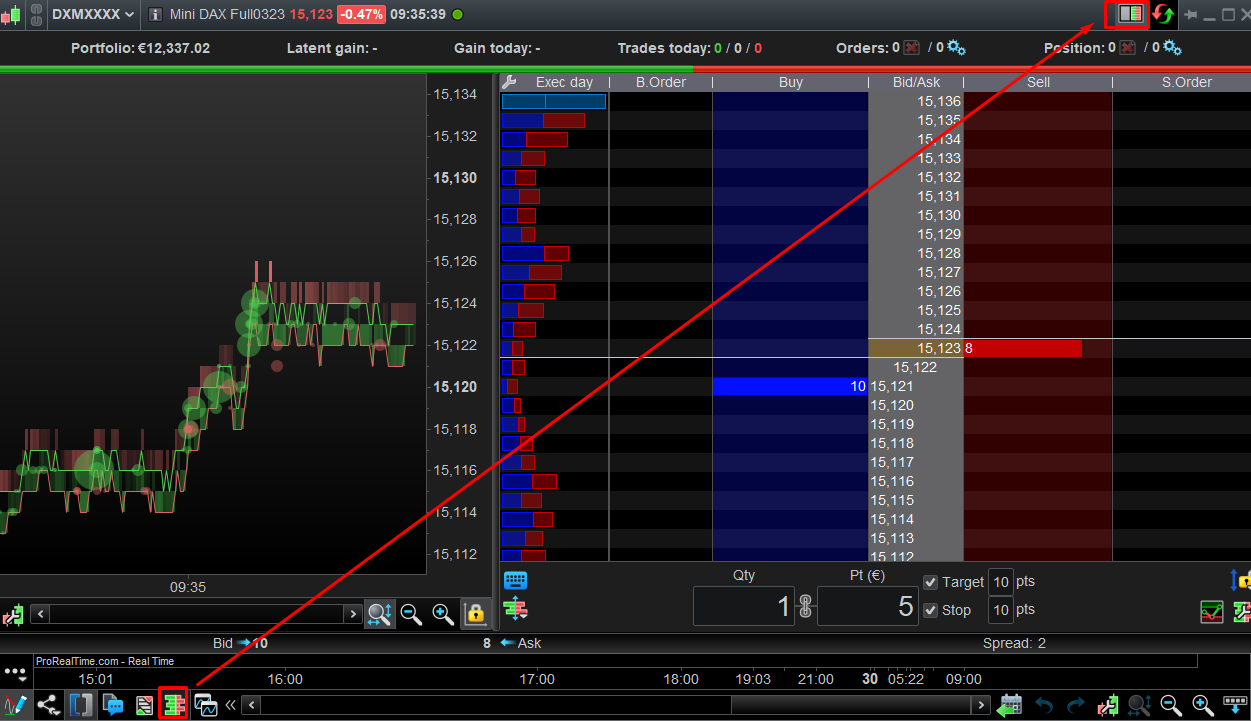Viewport: 1251px width, 721px height.
Task: Click the Bid/Ask column header
Action: [x=916, y=82]
